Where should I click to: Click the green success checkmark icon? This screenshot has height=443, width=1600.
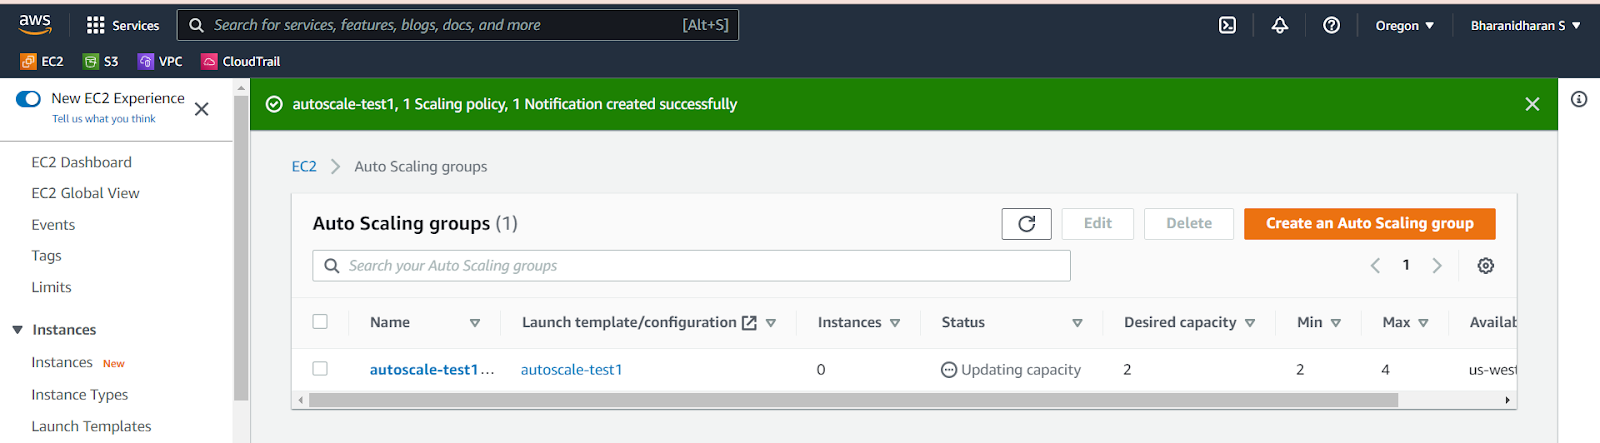coord(274,104)
